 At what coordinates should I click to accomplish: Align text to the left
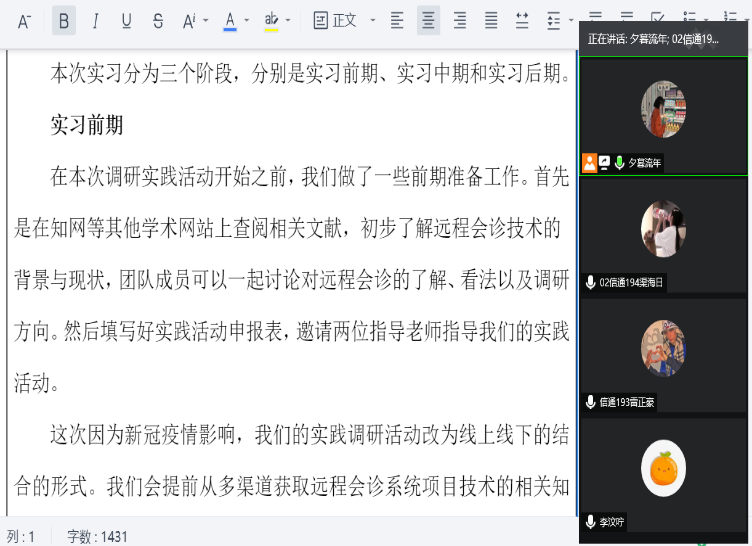397,20
